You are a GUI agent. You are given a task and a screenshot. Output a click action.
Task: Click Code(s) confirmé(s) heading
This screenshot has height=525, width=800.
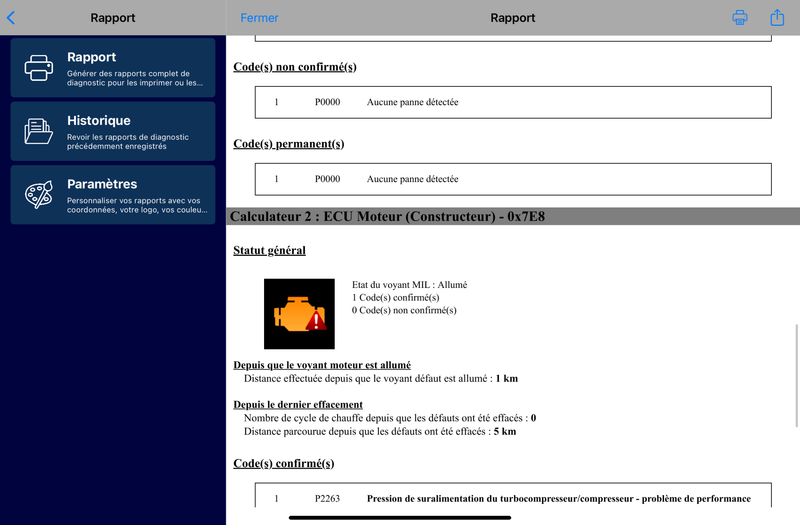click(284, 463)
